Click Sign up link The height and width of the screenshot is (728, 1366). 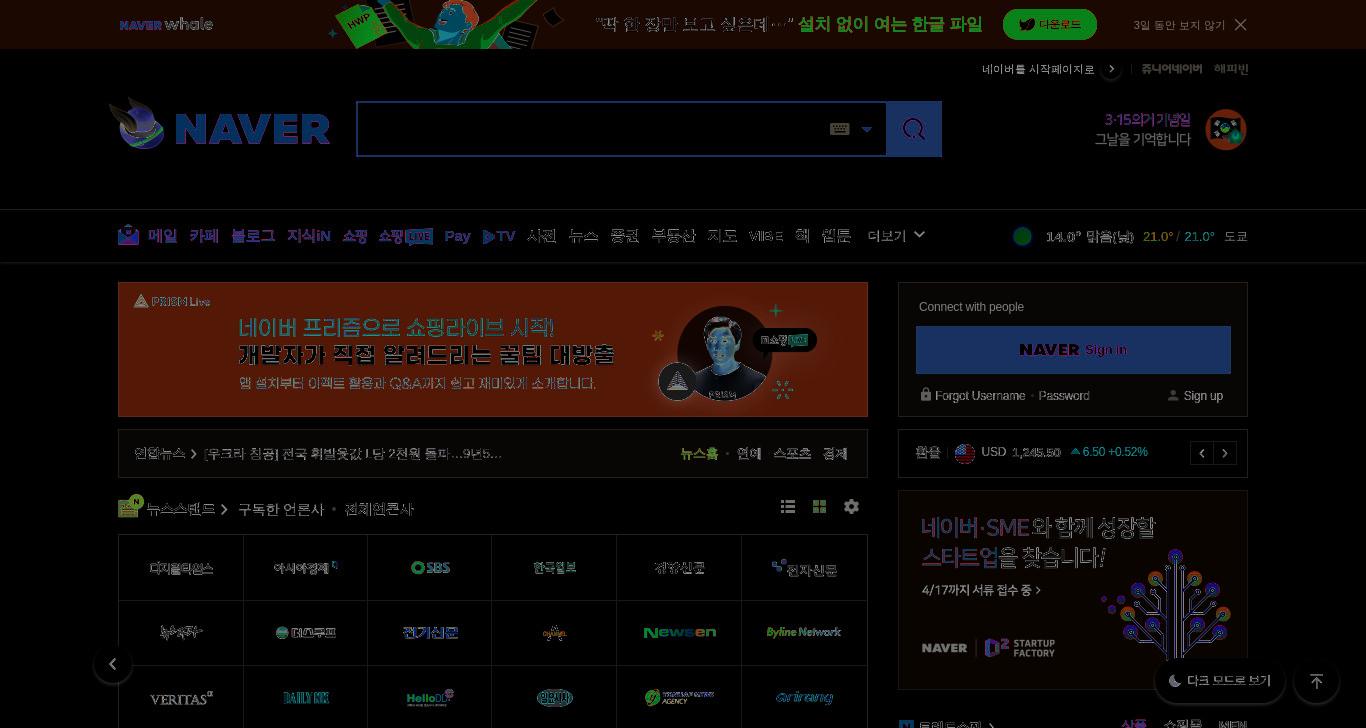click(1203, 396)
